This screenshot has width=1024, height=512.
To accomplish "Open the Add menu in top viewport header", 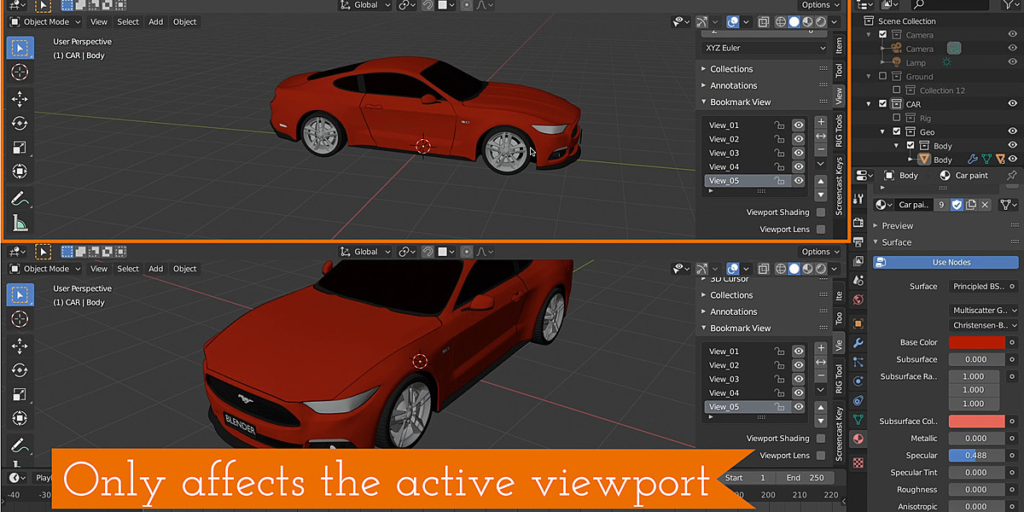I will point(156,21).
